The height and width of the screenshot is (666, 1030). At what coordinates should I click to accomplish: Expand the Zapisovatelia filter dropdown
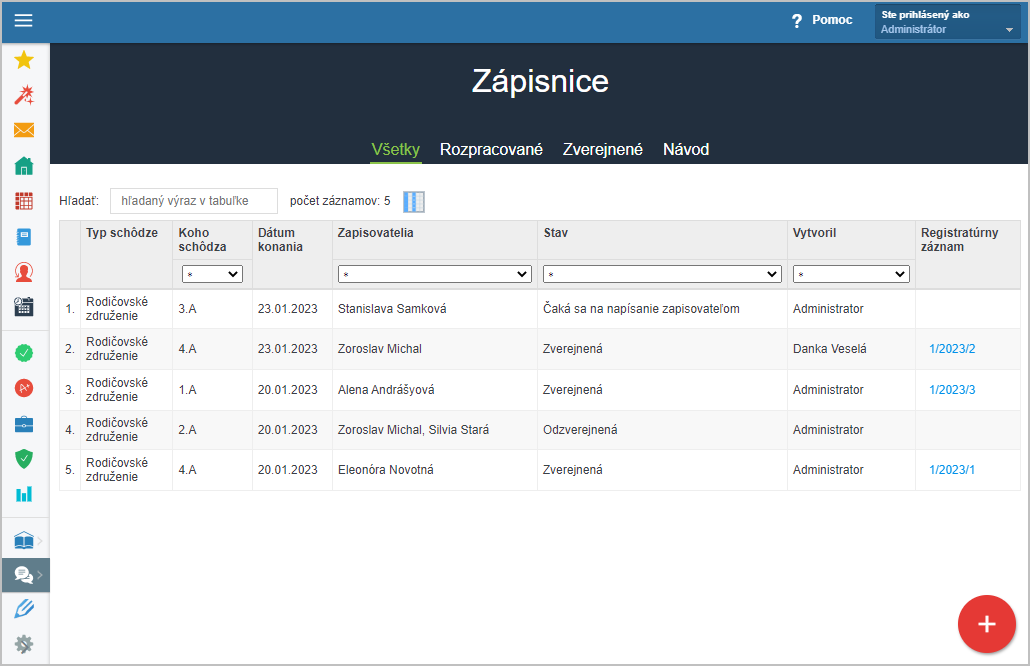pyautogui.click(x=435, y=274)
